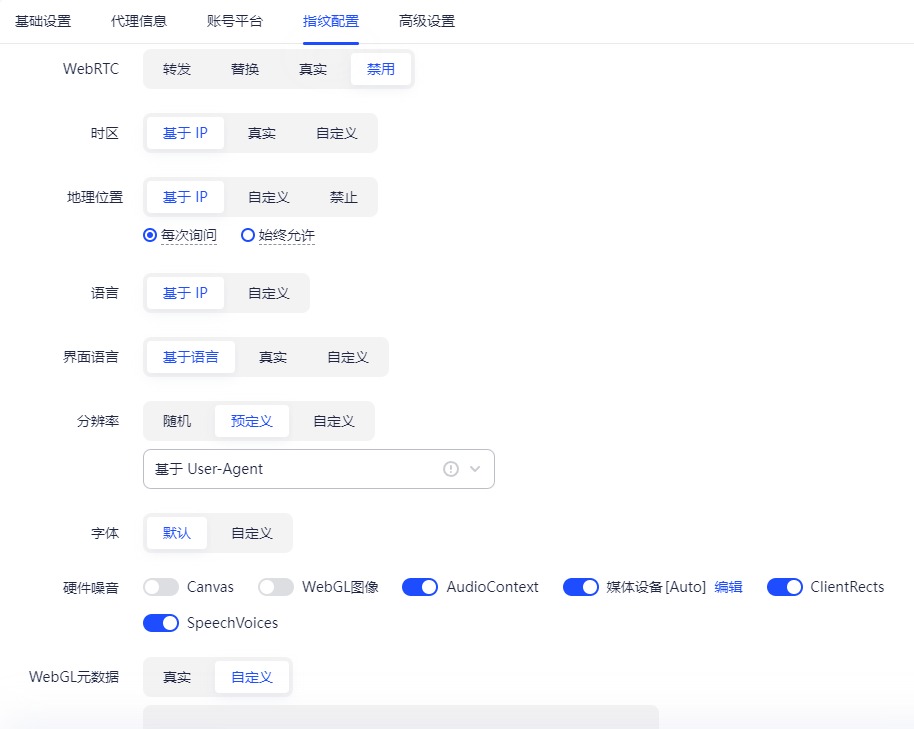
Task: Select the 每次询问 radio option
Action: click(150, 236)
